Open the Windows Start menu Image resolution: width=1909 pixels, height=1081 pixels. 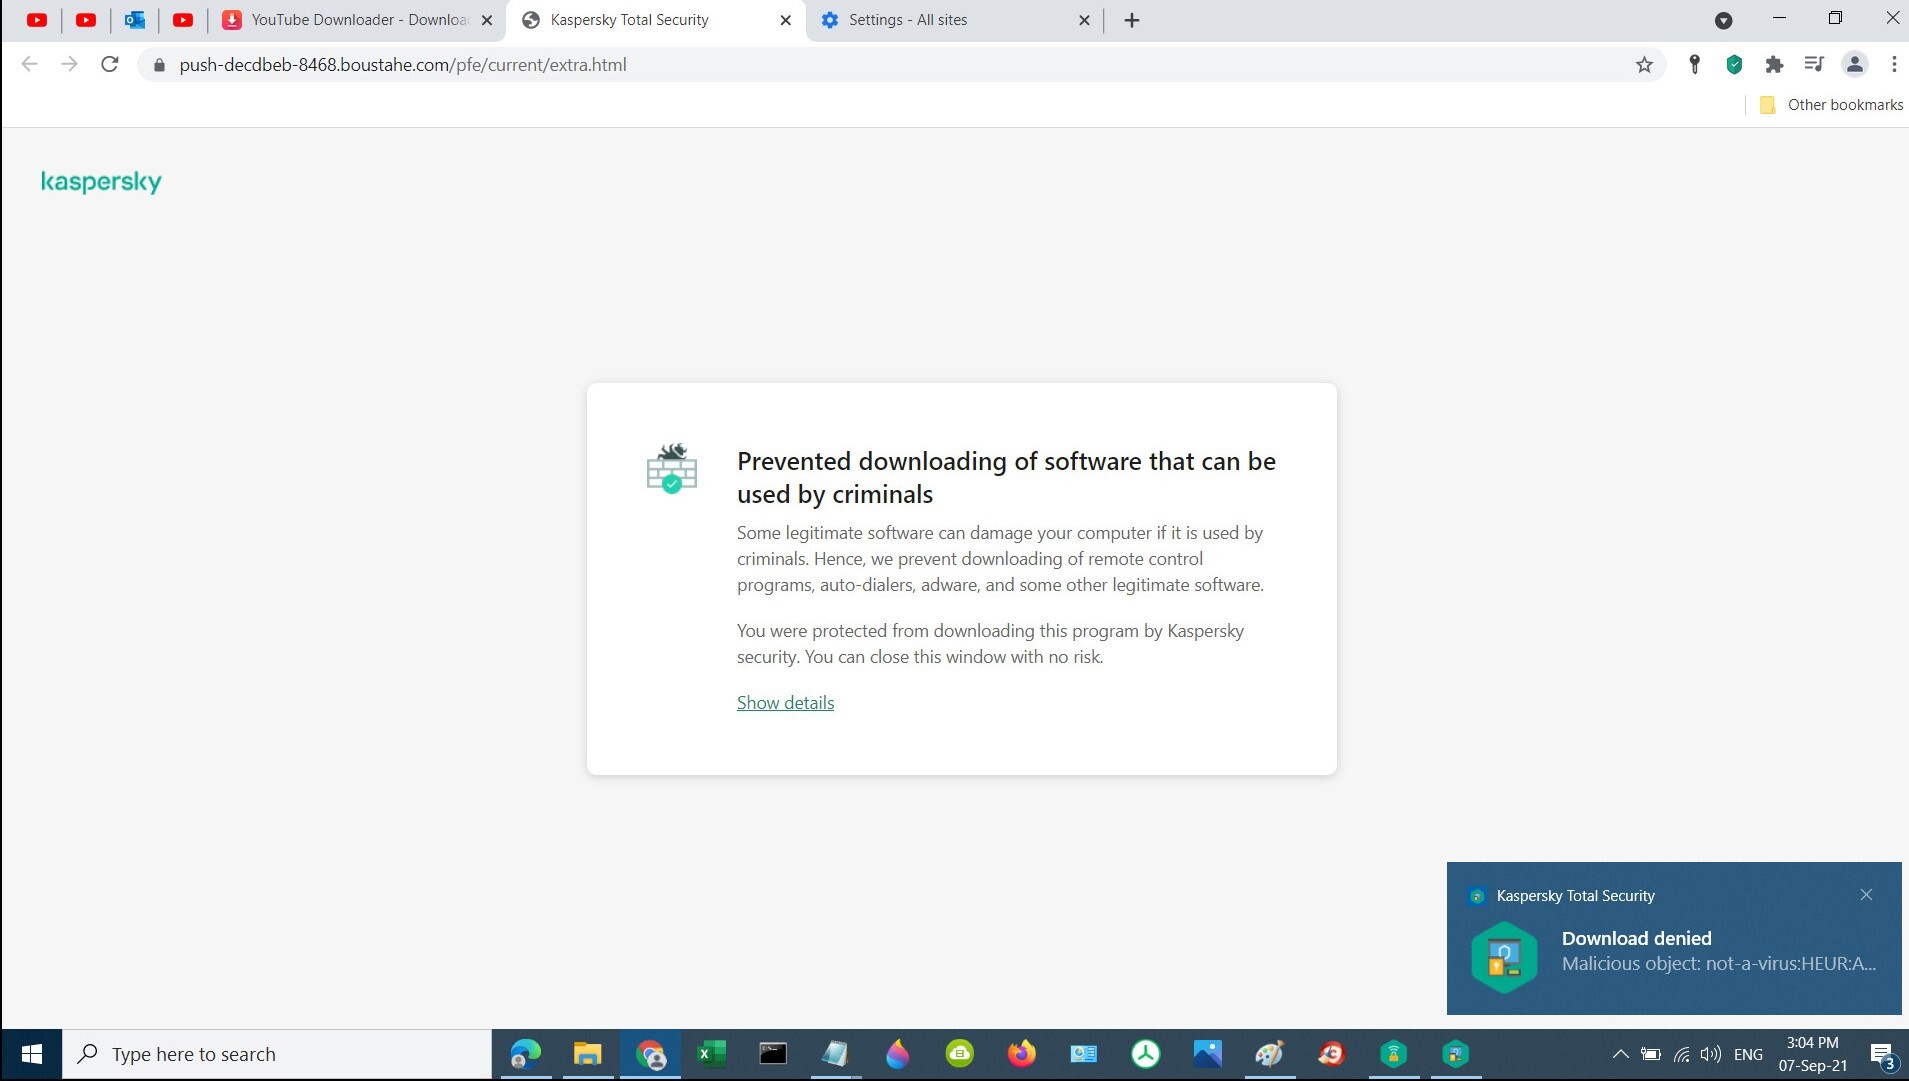[x=31, y=1054]
